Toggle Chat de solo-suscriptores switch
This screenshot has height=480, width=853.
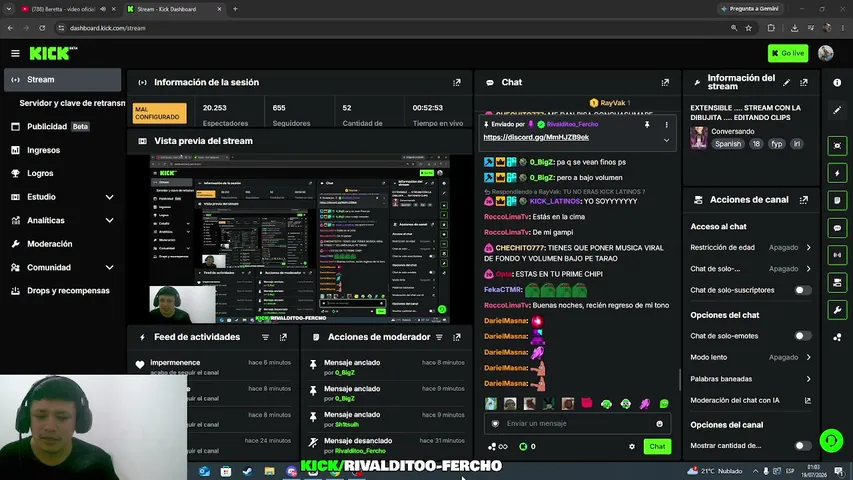(x=802, y=290)
